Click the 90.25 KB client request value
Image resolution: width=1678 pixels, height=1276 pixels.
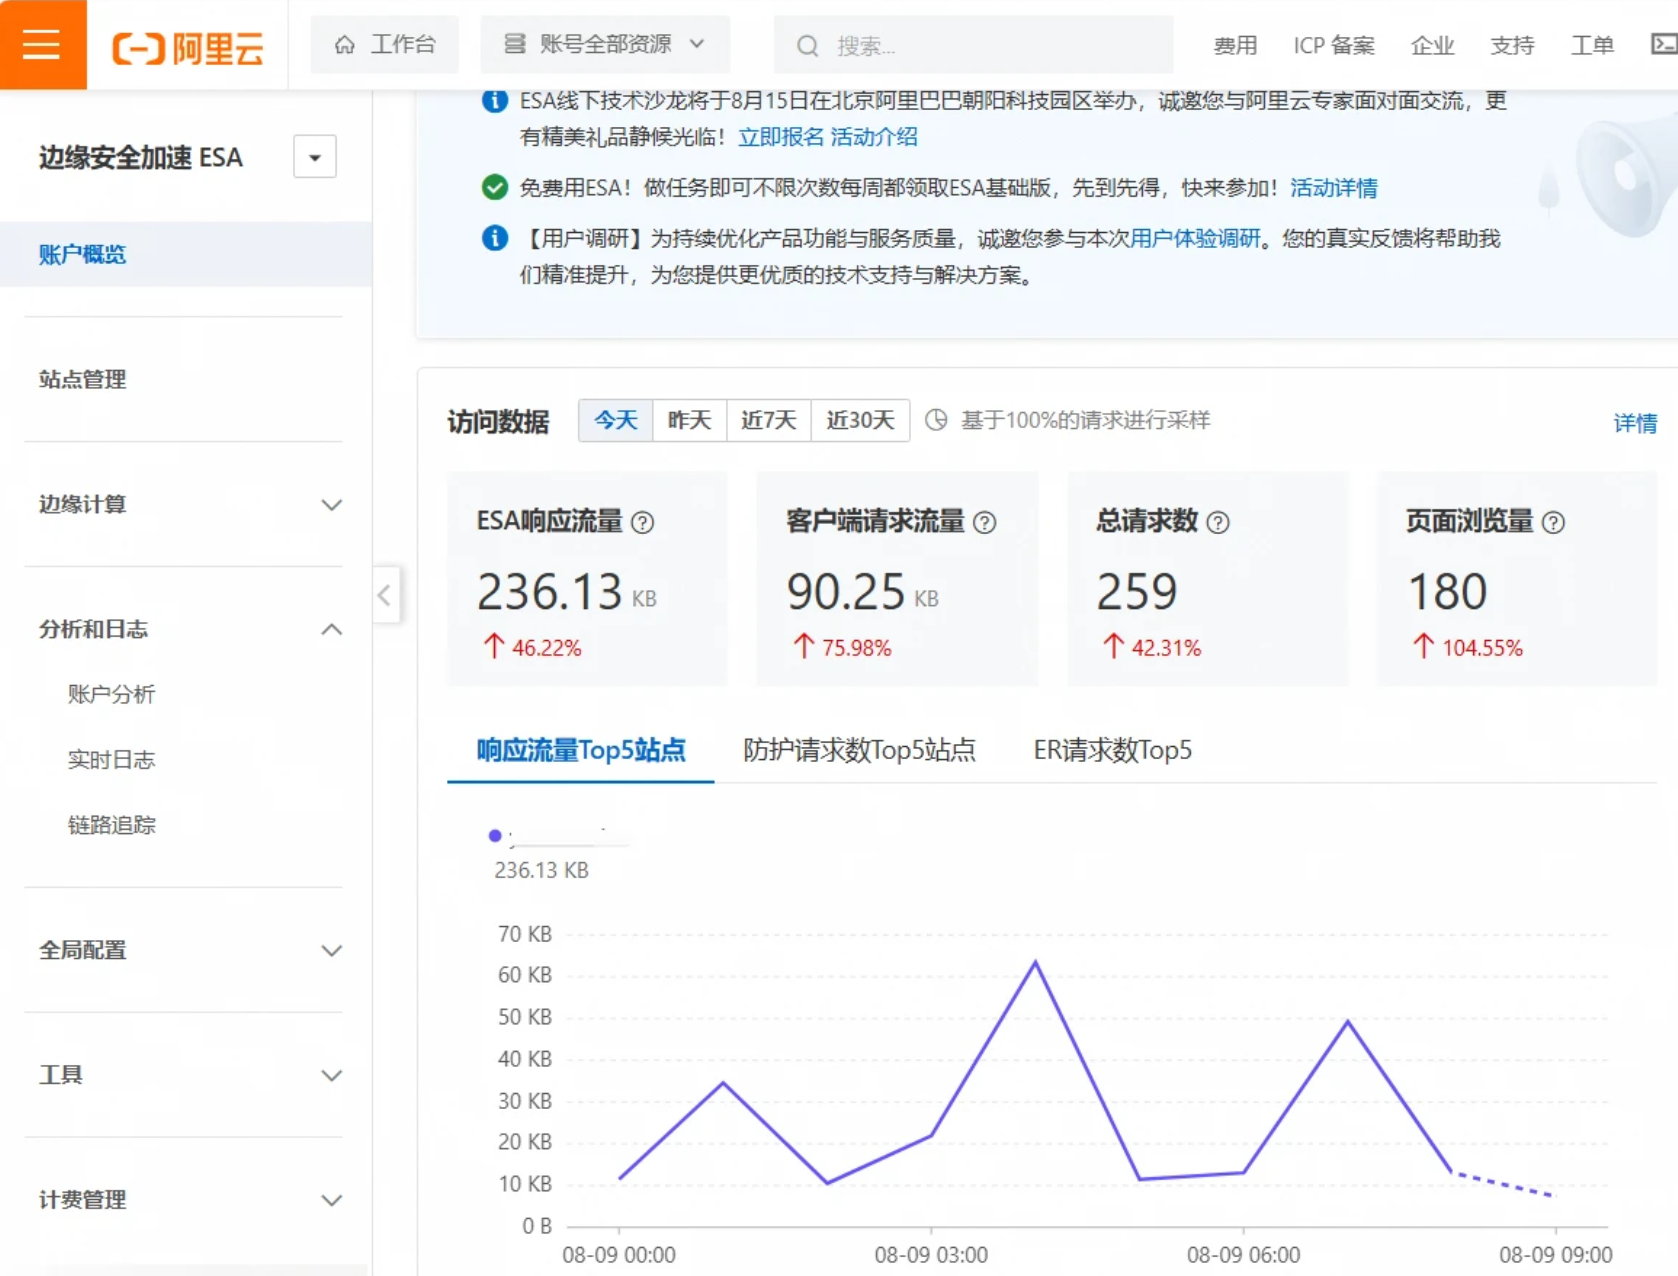coord(862,592)
